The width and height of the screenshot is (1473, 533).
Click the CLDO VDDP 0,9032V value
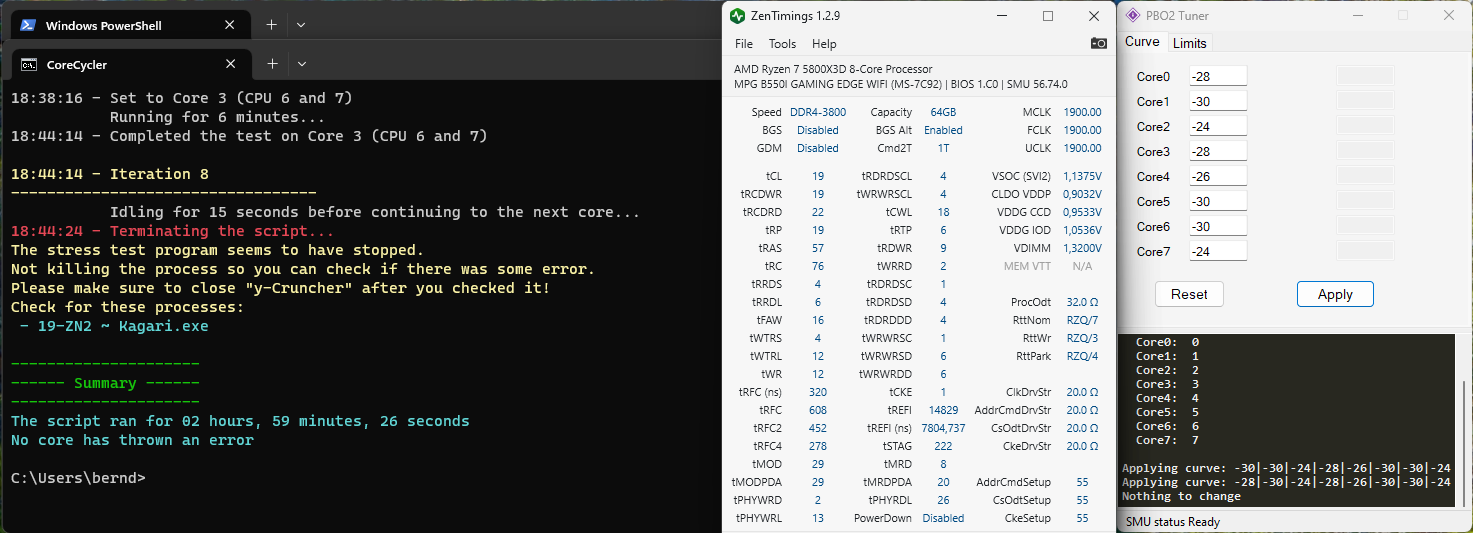pos(1082,194)
